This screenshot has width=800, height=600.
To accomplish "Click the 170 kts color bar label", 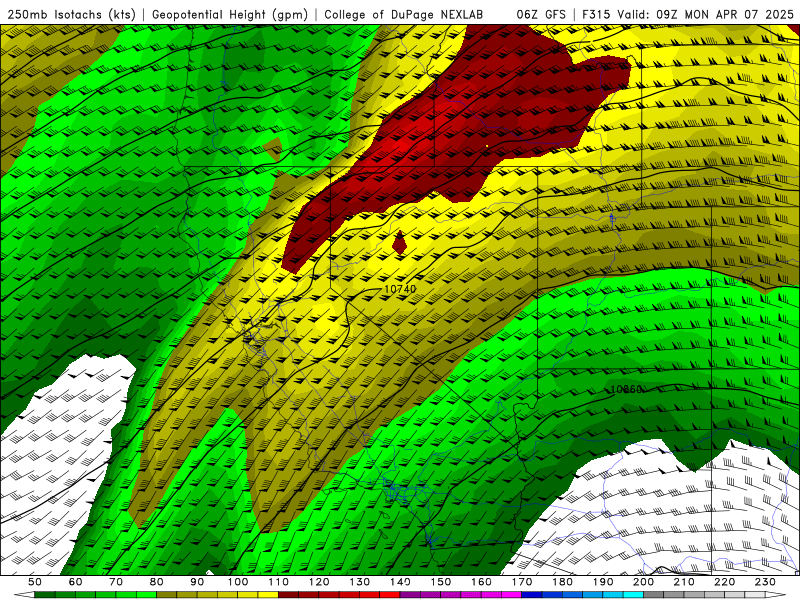I will point(522,582).
